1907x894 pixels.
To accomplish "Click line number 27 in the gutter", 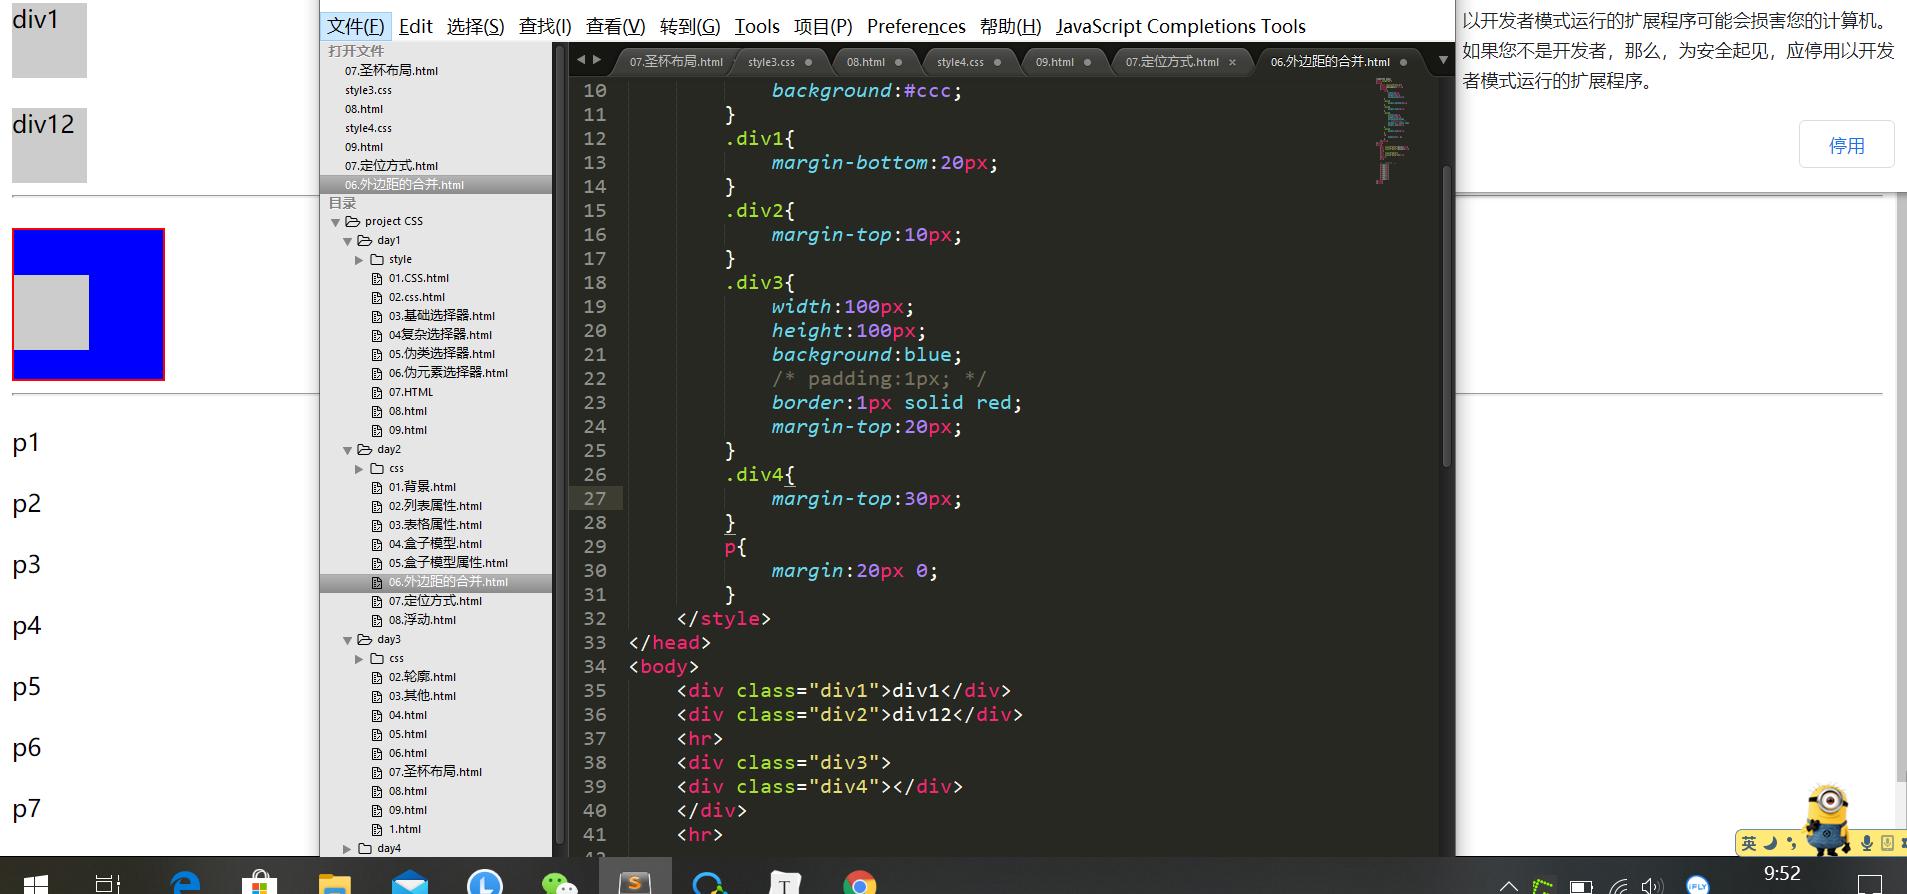I will 595,498.
